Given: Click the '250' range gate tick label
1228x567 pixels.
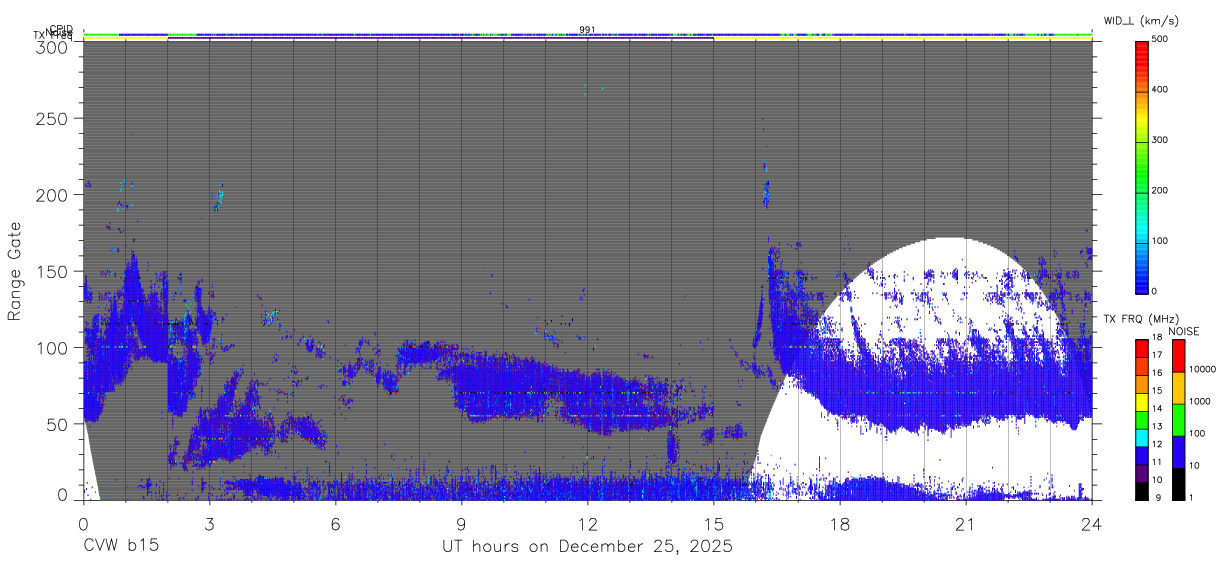Looking at the screenshot, I should point(53,119).
